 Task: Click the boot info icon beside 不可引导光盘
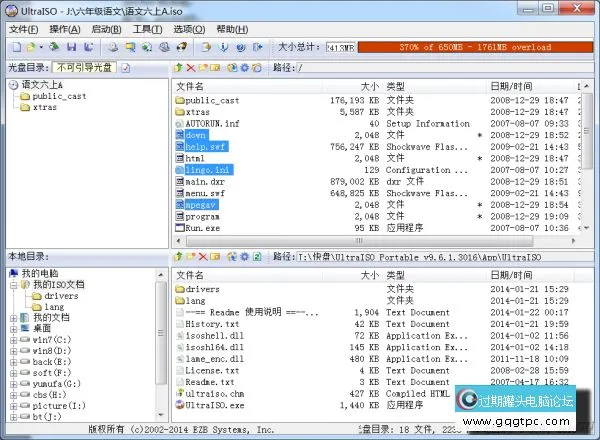click(x=126, y=68)
